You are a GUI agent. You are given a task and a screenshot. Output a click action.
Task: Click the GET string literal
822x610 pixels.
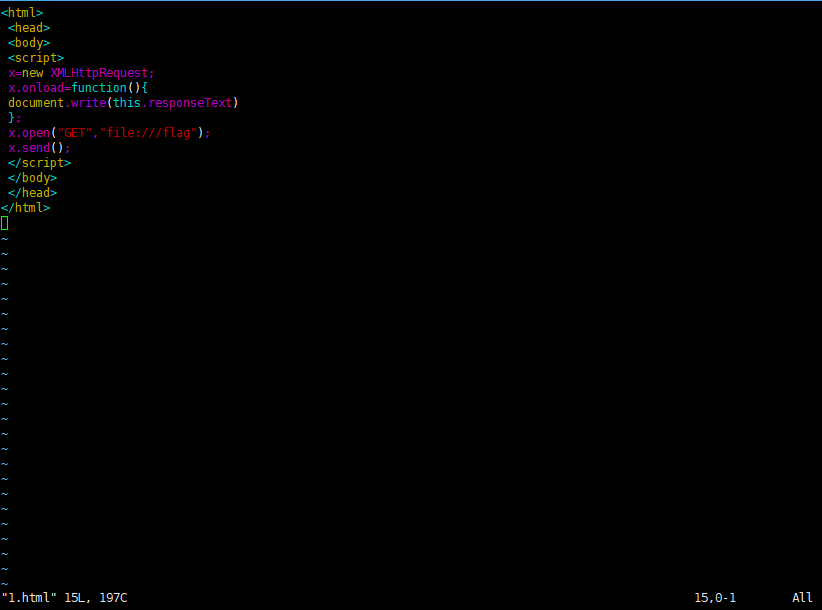tap(73, 132)
